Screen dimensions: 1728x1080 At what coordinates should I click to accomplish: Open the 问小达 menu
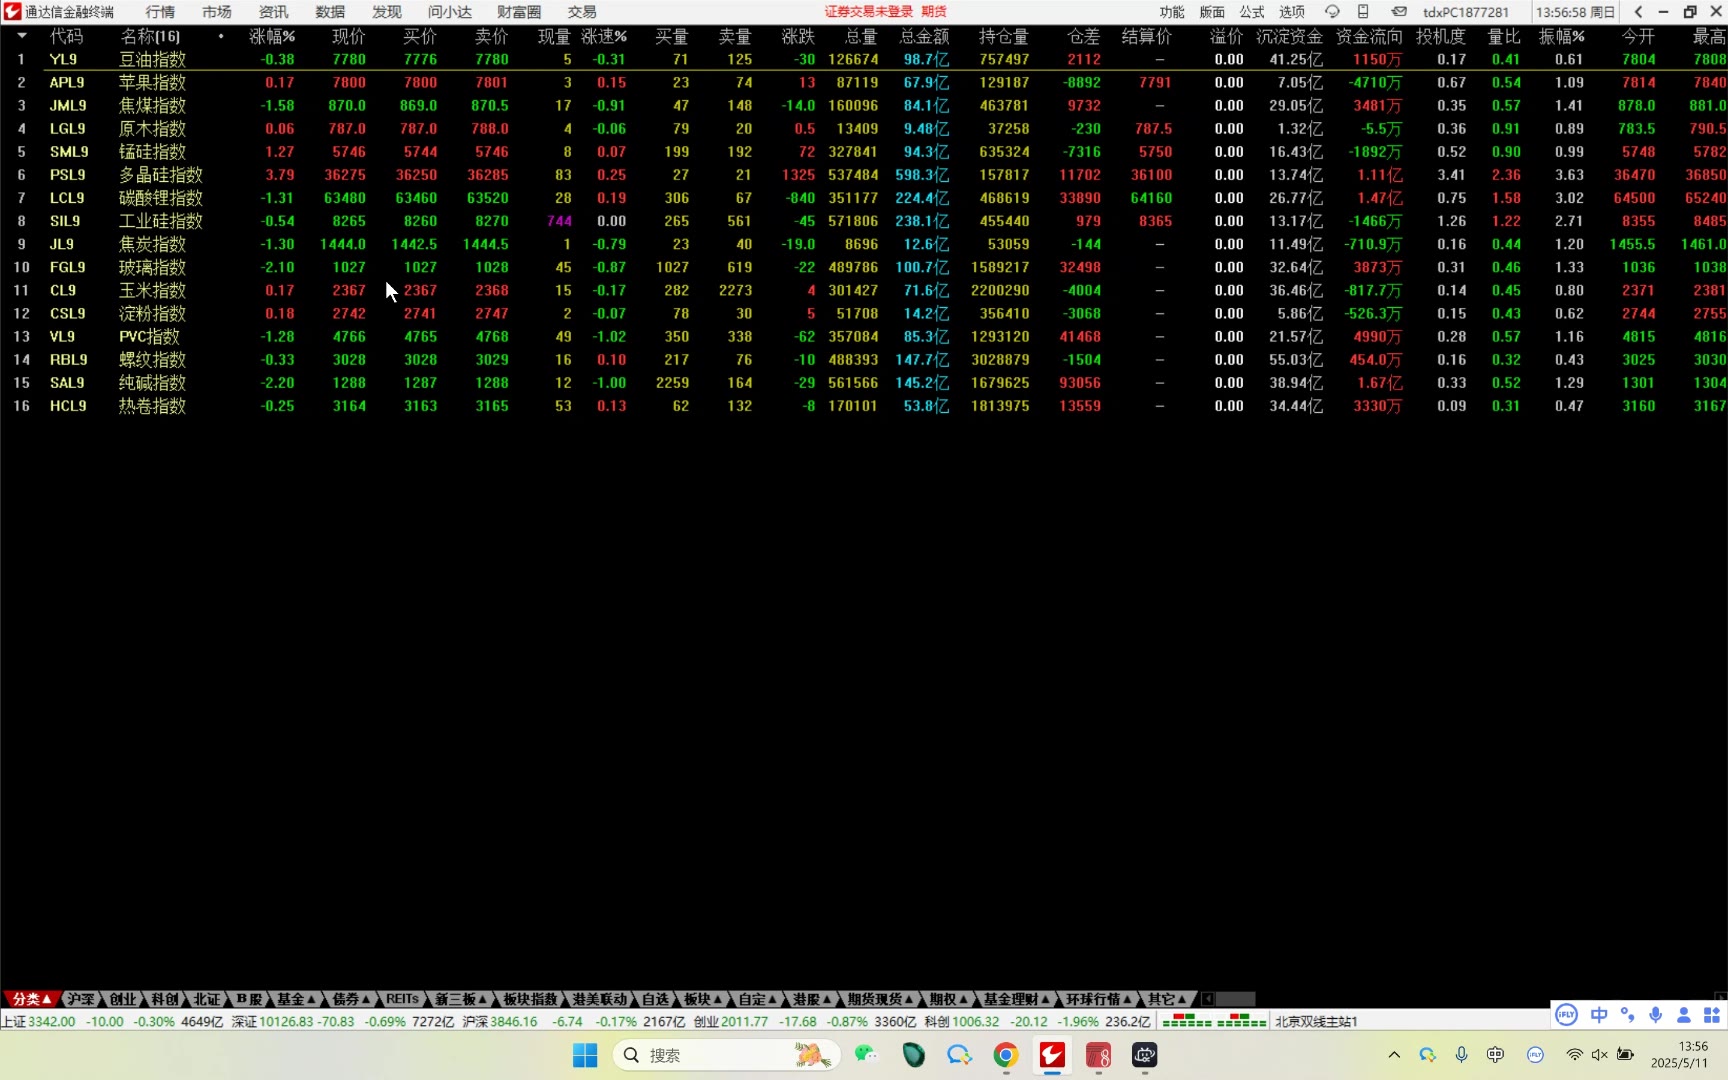tap(450, 12)
